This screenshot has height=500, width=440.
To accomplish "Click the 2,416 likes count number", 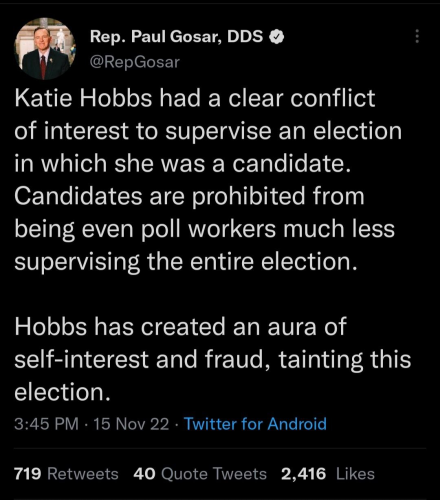I will [x=303, y=474].
